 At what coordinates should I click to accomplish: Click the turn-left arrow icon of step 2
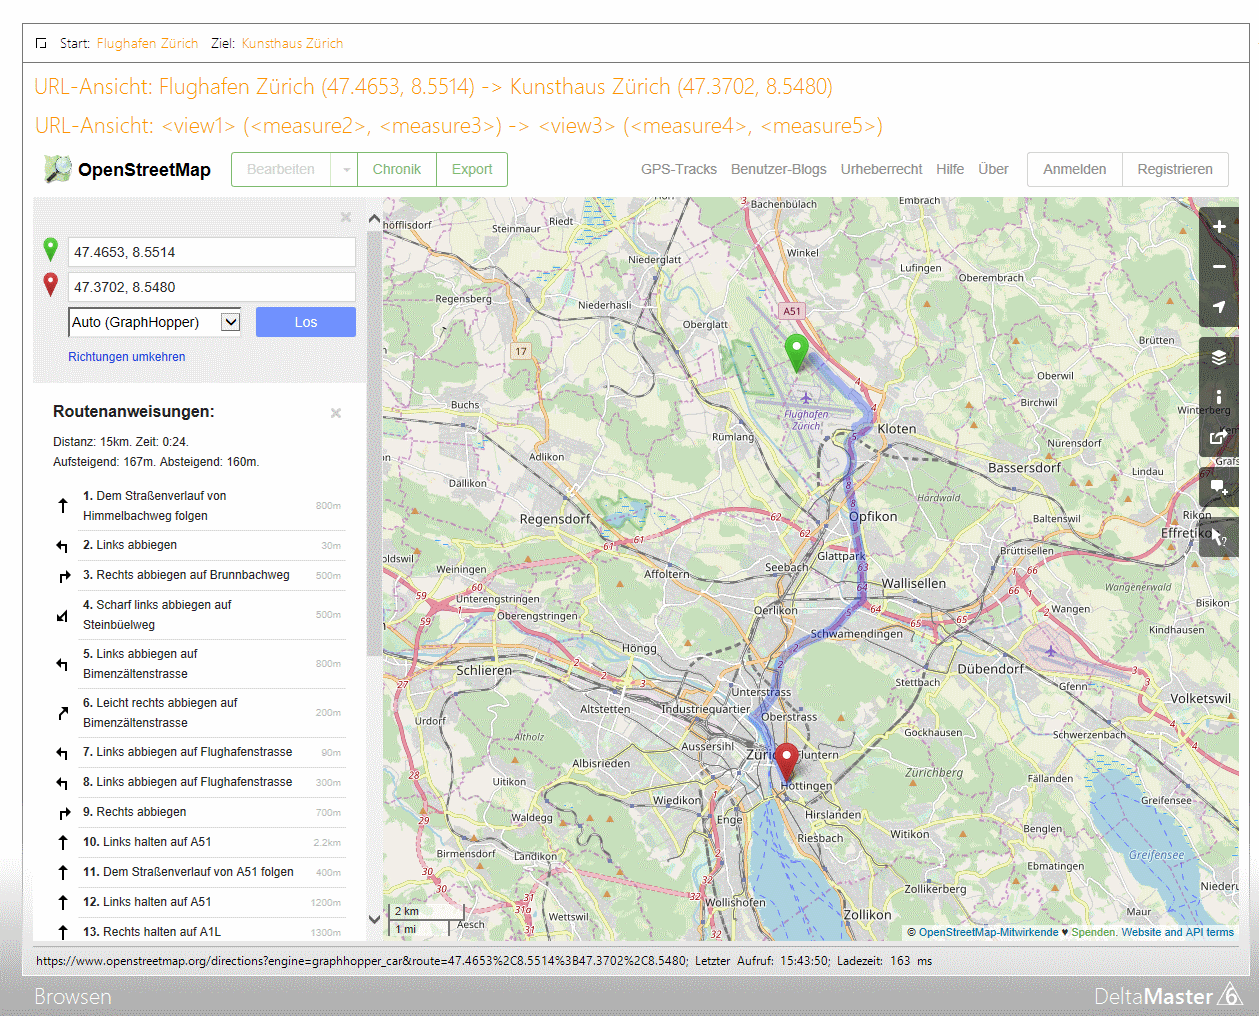pyautogui.click(x=62, y=546)
